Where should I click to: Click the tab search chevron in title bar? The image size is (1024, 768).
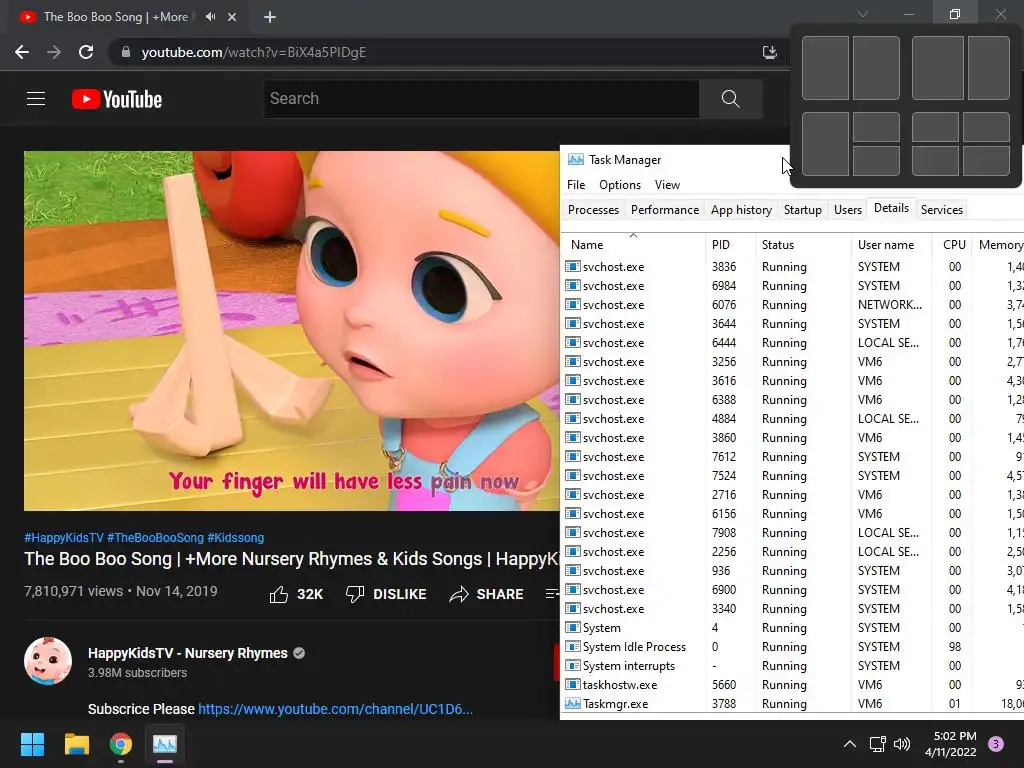pyautogui.click(x=863, y=14)
